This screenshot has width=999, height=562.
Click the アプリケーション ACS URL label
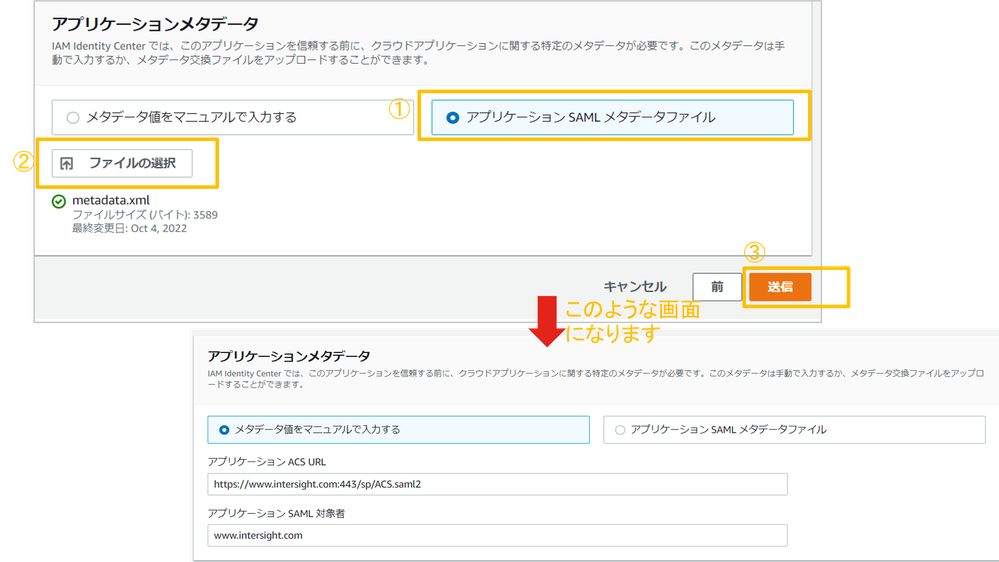pyautogui.click(x=266, y=462)
